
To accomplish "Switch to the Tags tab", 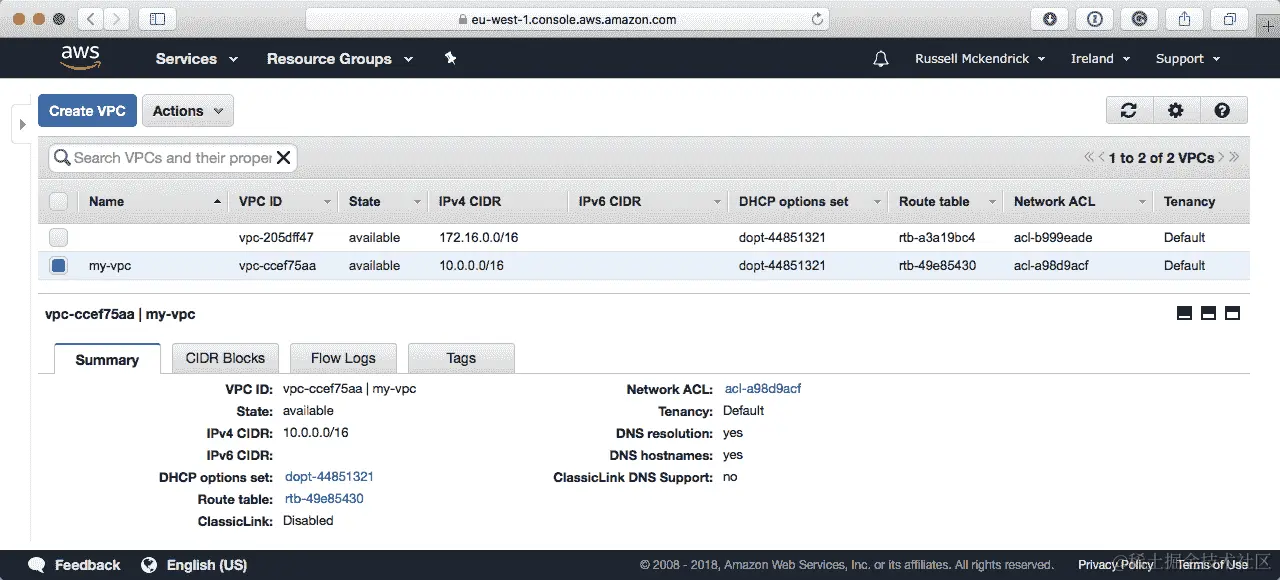I will [x=461, y=358].
